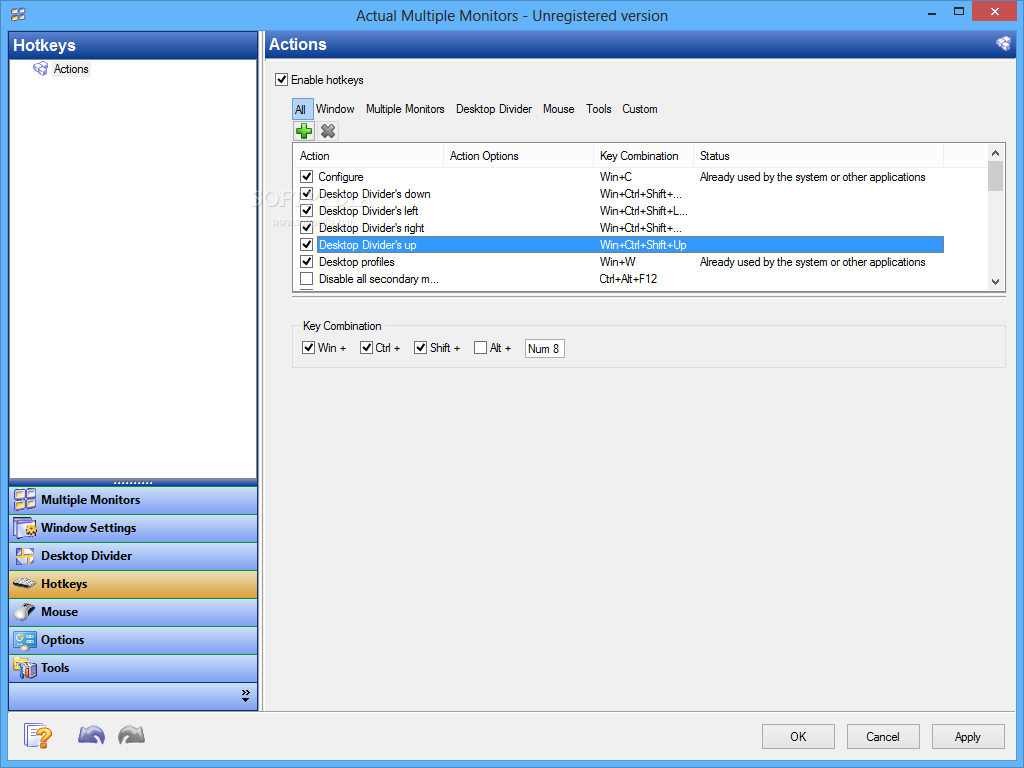This screenshot has width=1024, height=768.
Task: Open the Mouse sidebar section
Action: click(133, 613)
